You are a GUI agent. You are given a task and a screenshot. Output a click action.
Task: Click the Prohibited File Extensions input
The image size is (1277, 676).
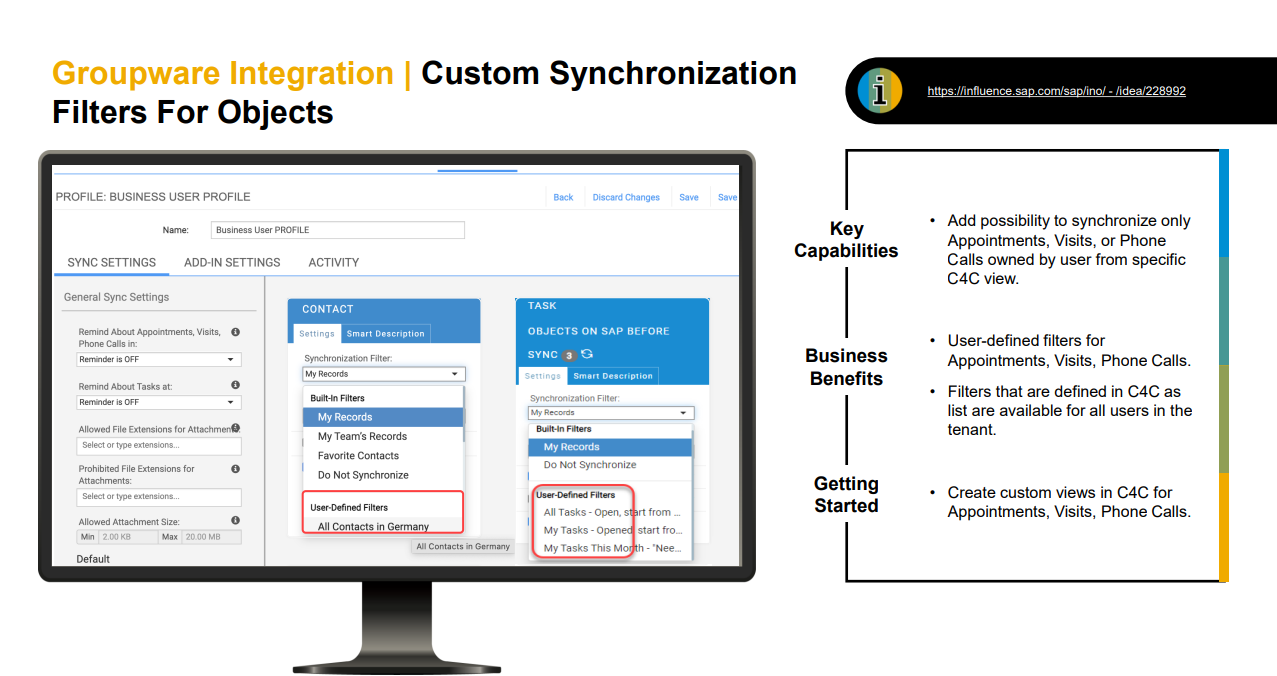[159, 496]
